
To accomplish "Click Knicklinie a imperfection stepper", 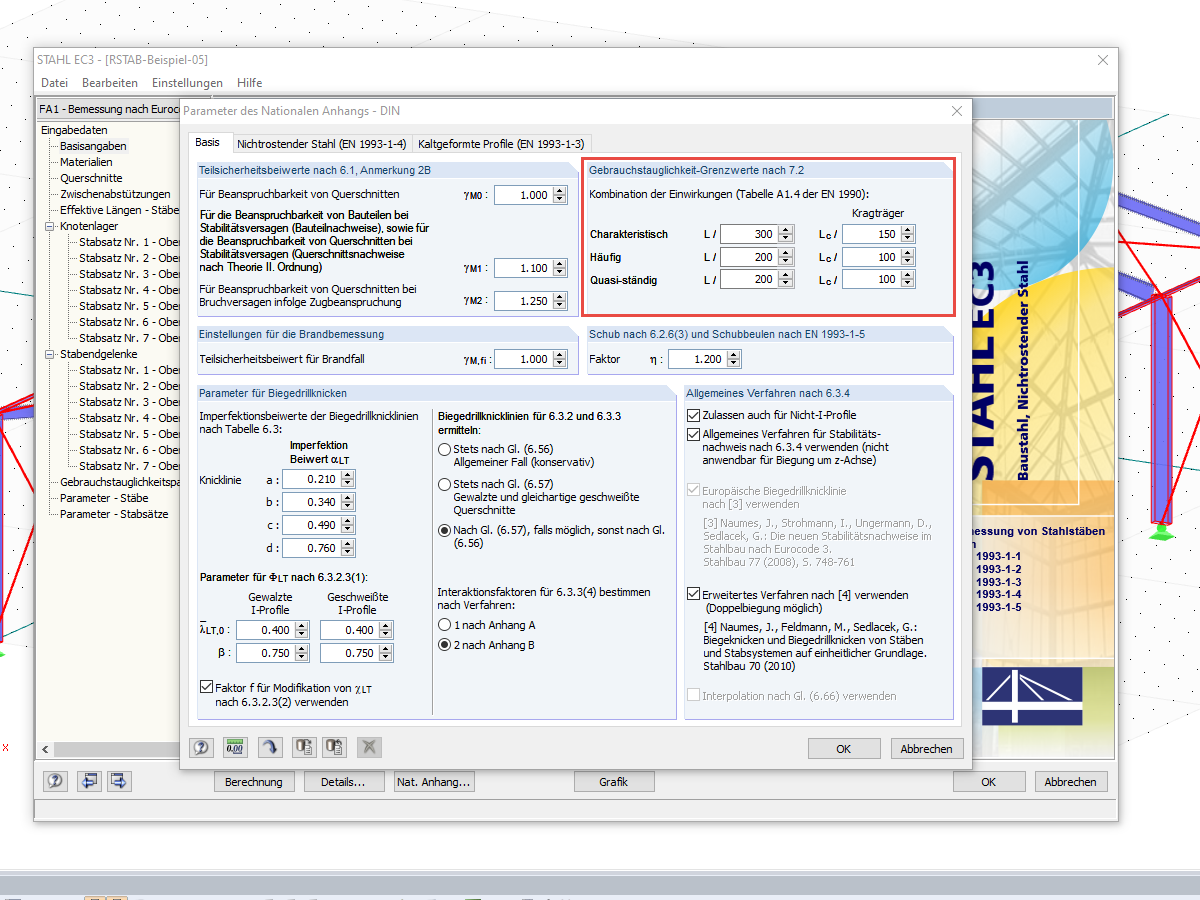I will click(347, 479).
